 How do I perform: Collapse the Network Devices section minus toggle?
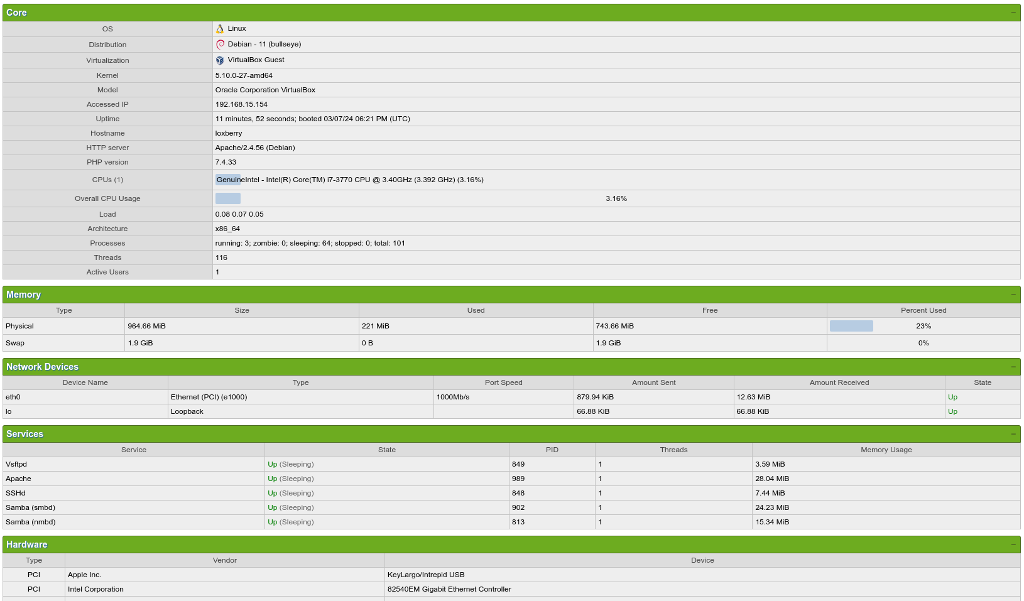pyautogui.click(x=1014, y=366)
